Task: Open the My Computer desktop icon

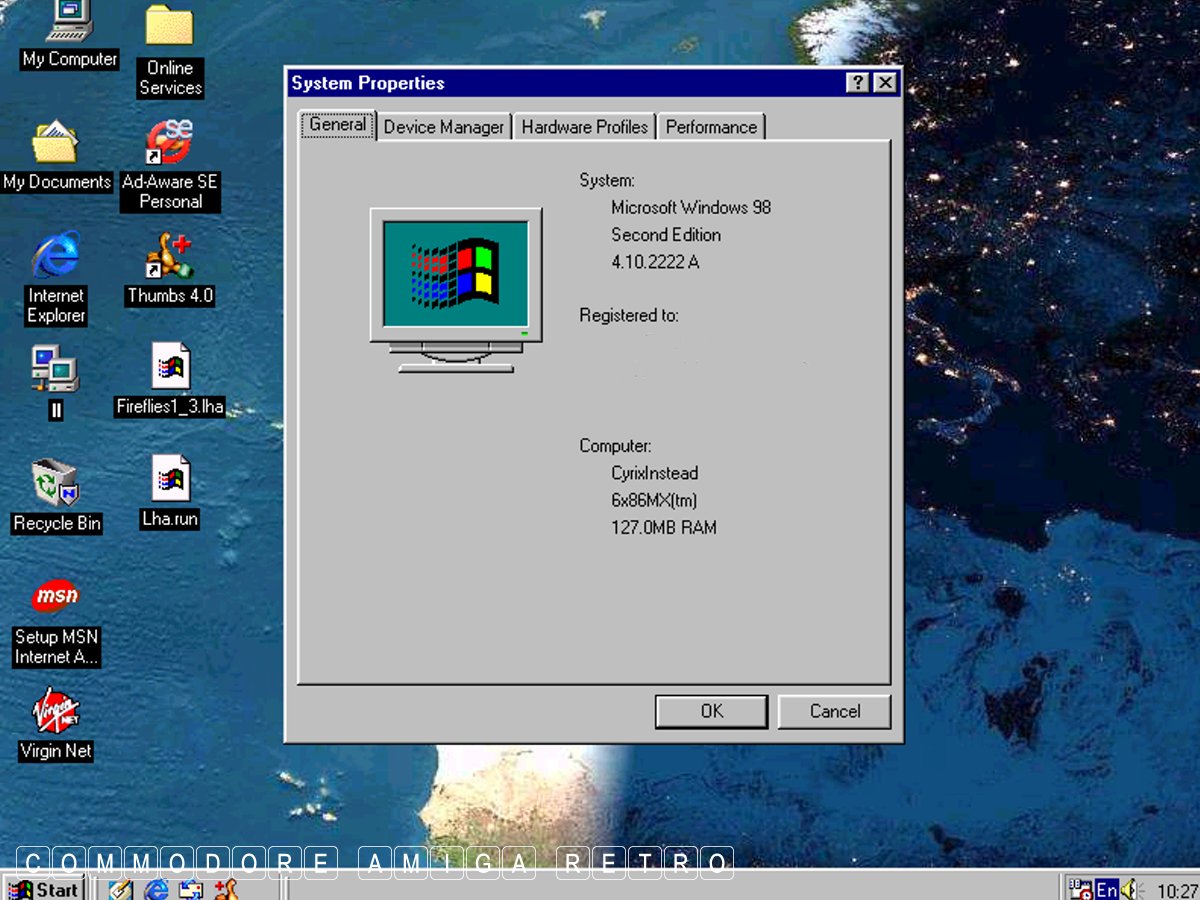Action: [69, 24]
